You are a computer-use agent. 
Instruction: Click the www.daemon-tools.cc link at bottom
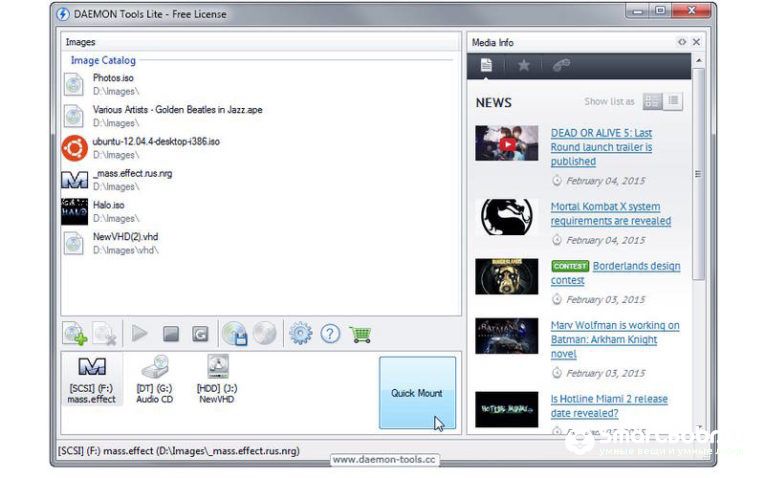(x=384, y=459)
